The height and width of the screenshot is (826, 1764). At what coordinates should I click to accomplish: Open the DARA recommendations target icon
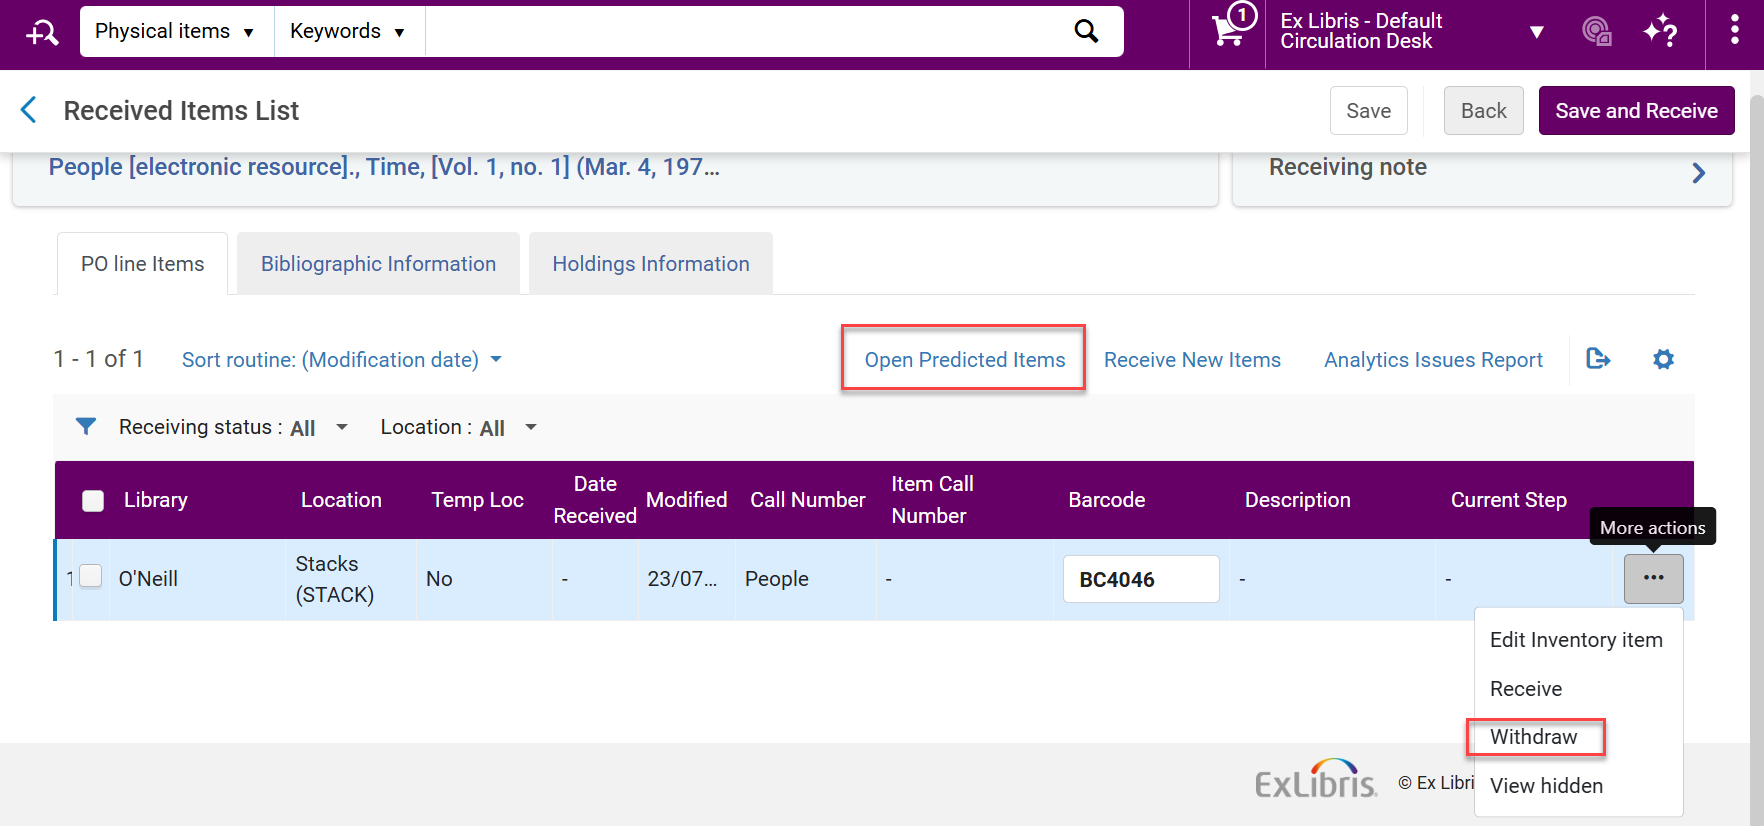[x=1597, y=31]
